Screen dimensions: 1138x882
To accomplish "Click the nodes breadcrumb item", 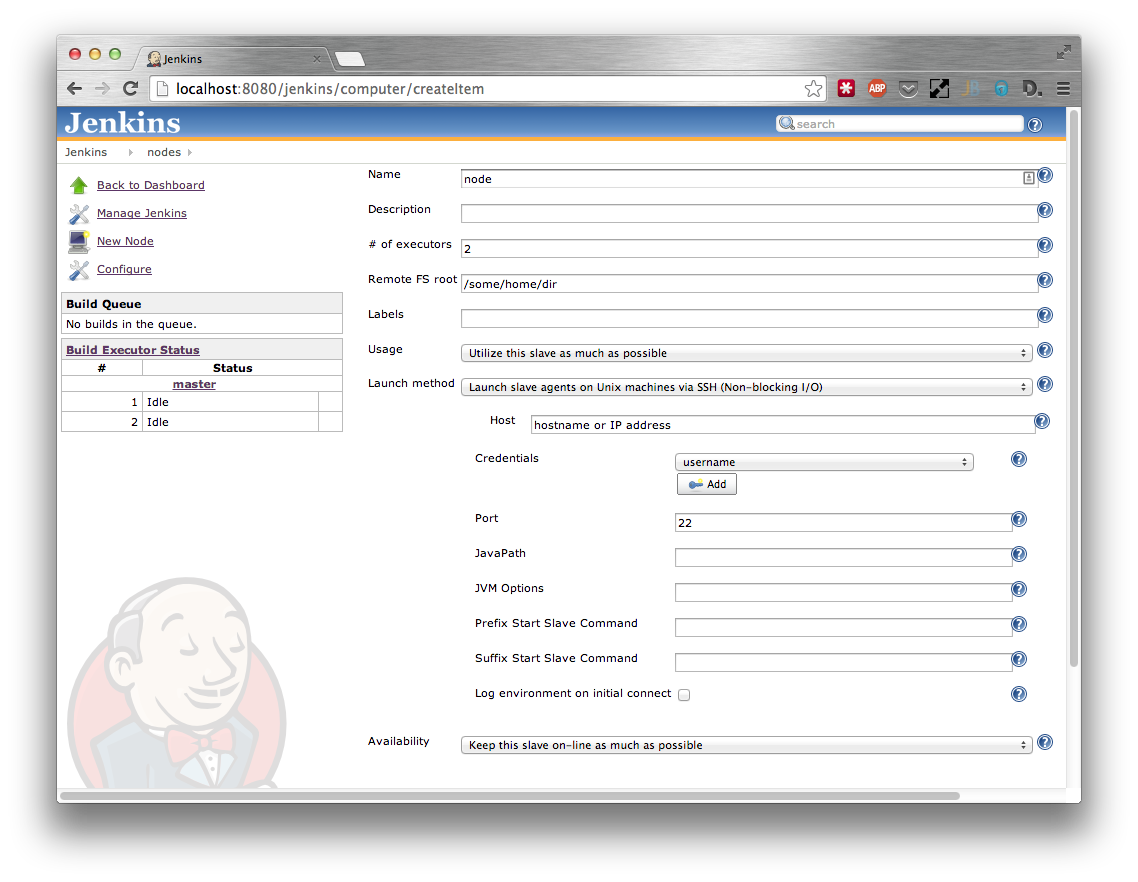I will (164, 152).
